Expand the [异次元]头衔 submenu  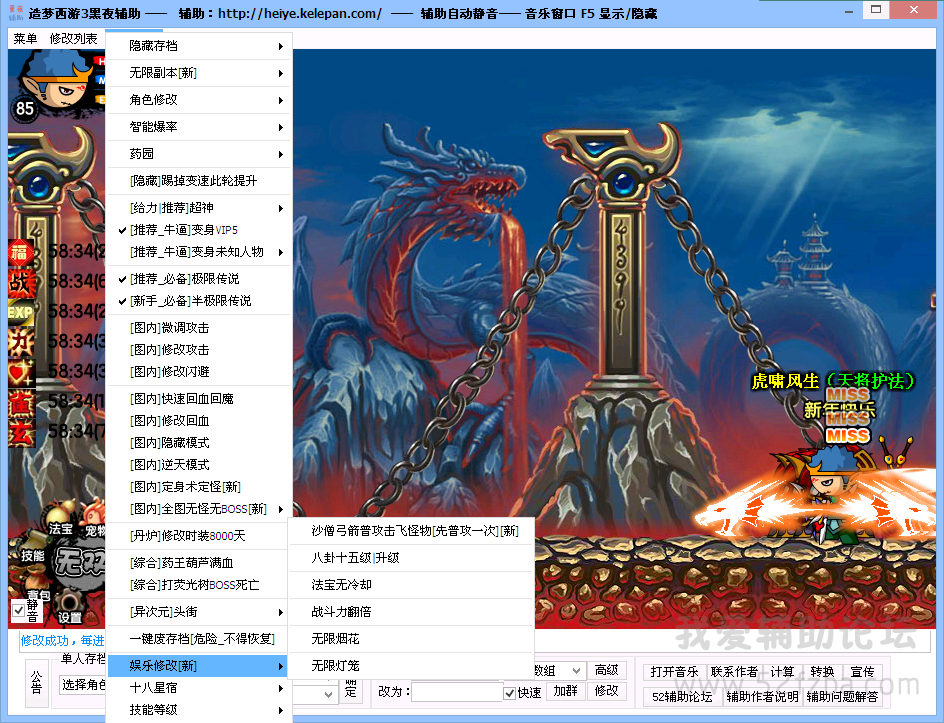(199, 612)
